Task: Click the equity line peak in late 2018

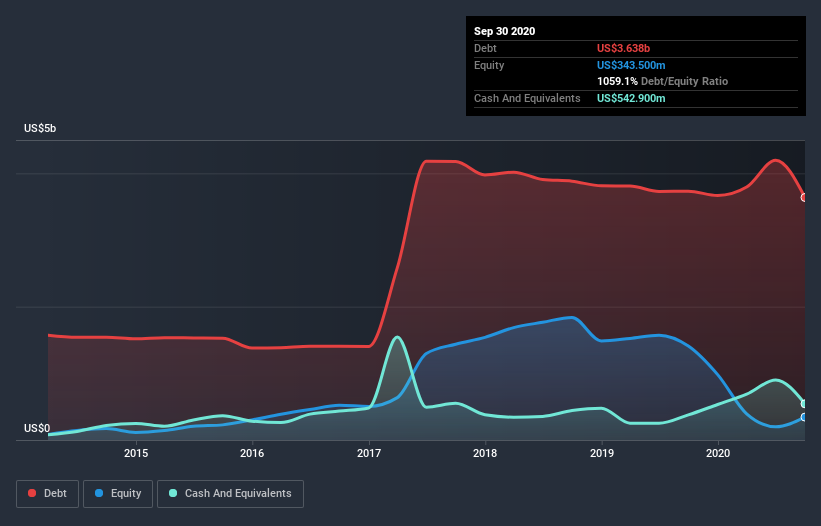Action: tap(572, 317)
